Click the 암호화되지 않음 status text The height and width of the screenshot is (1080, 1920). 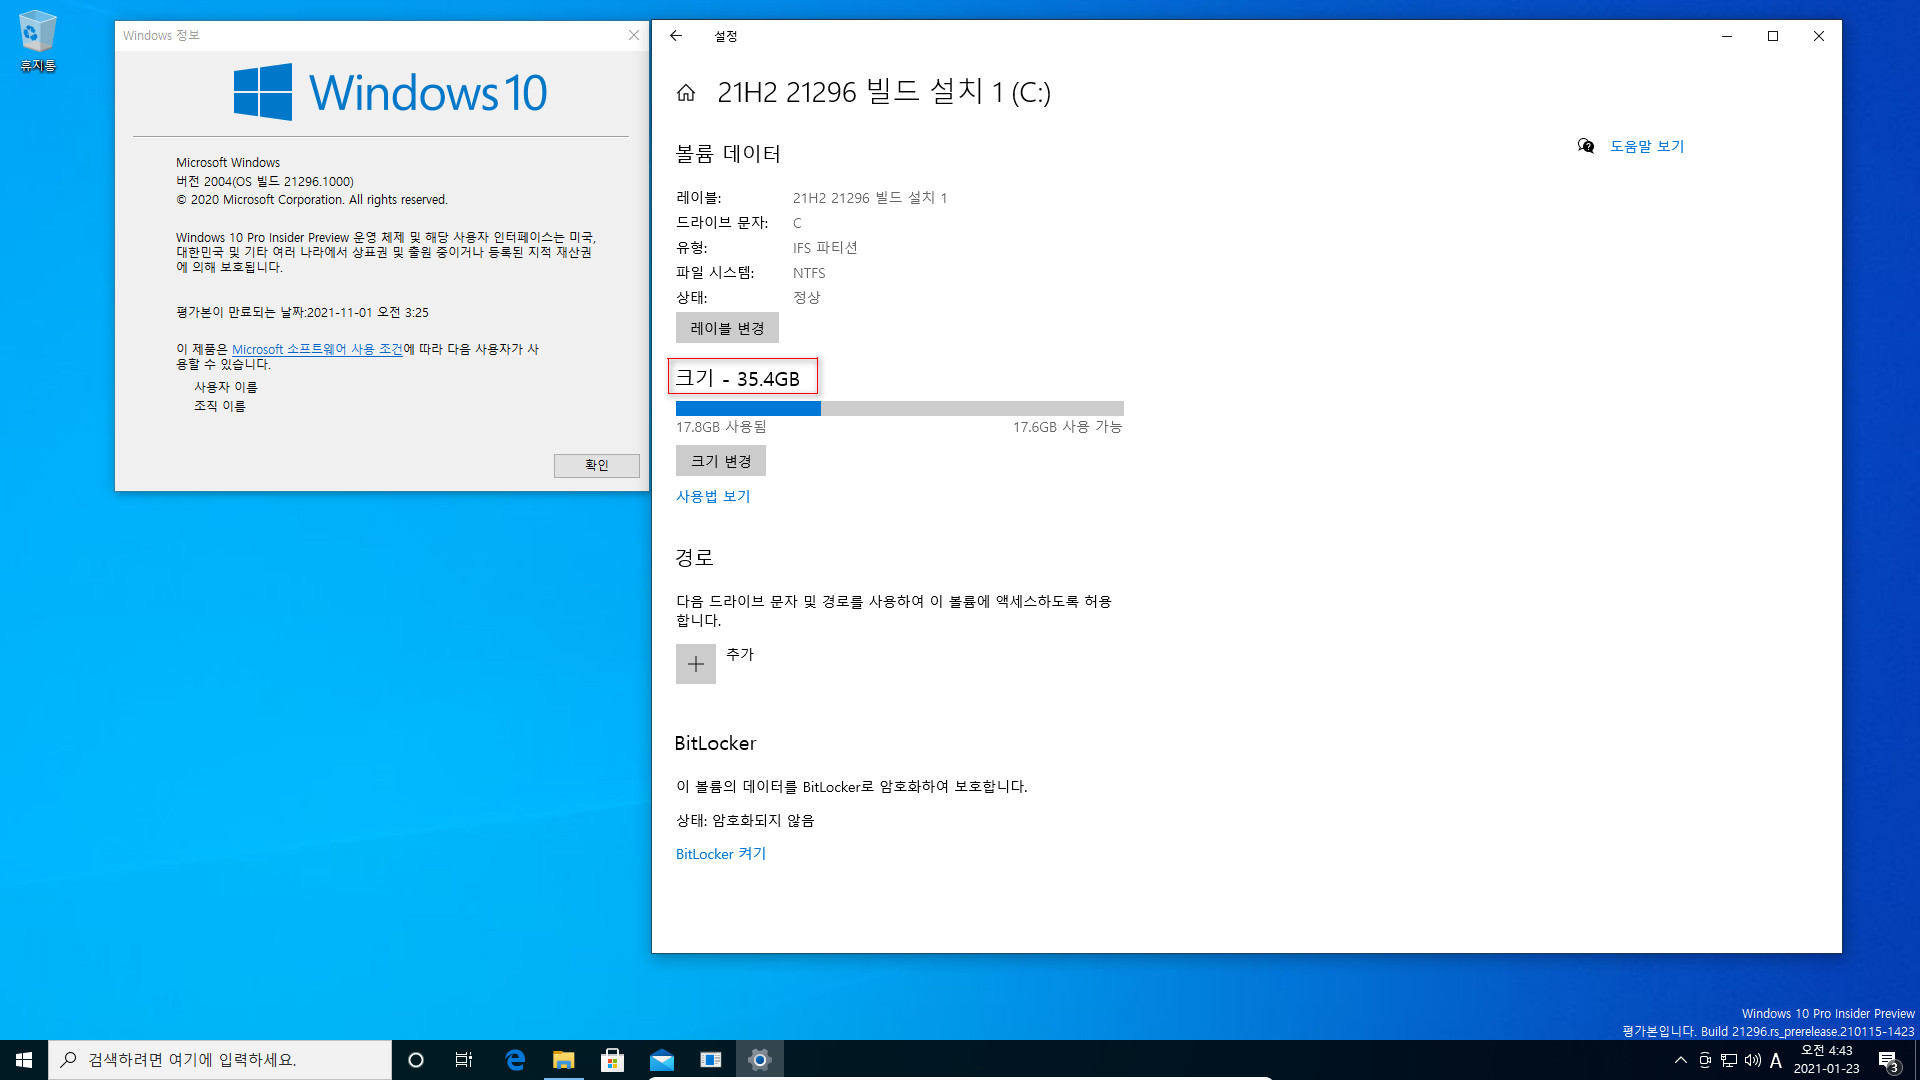coord(763,821)
